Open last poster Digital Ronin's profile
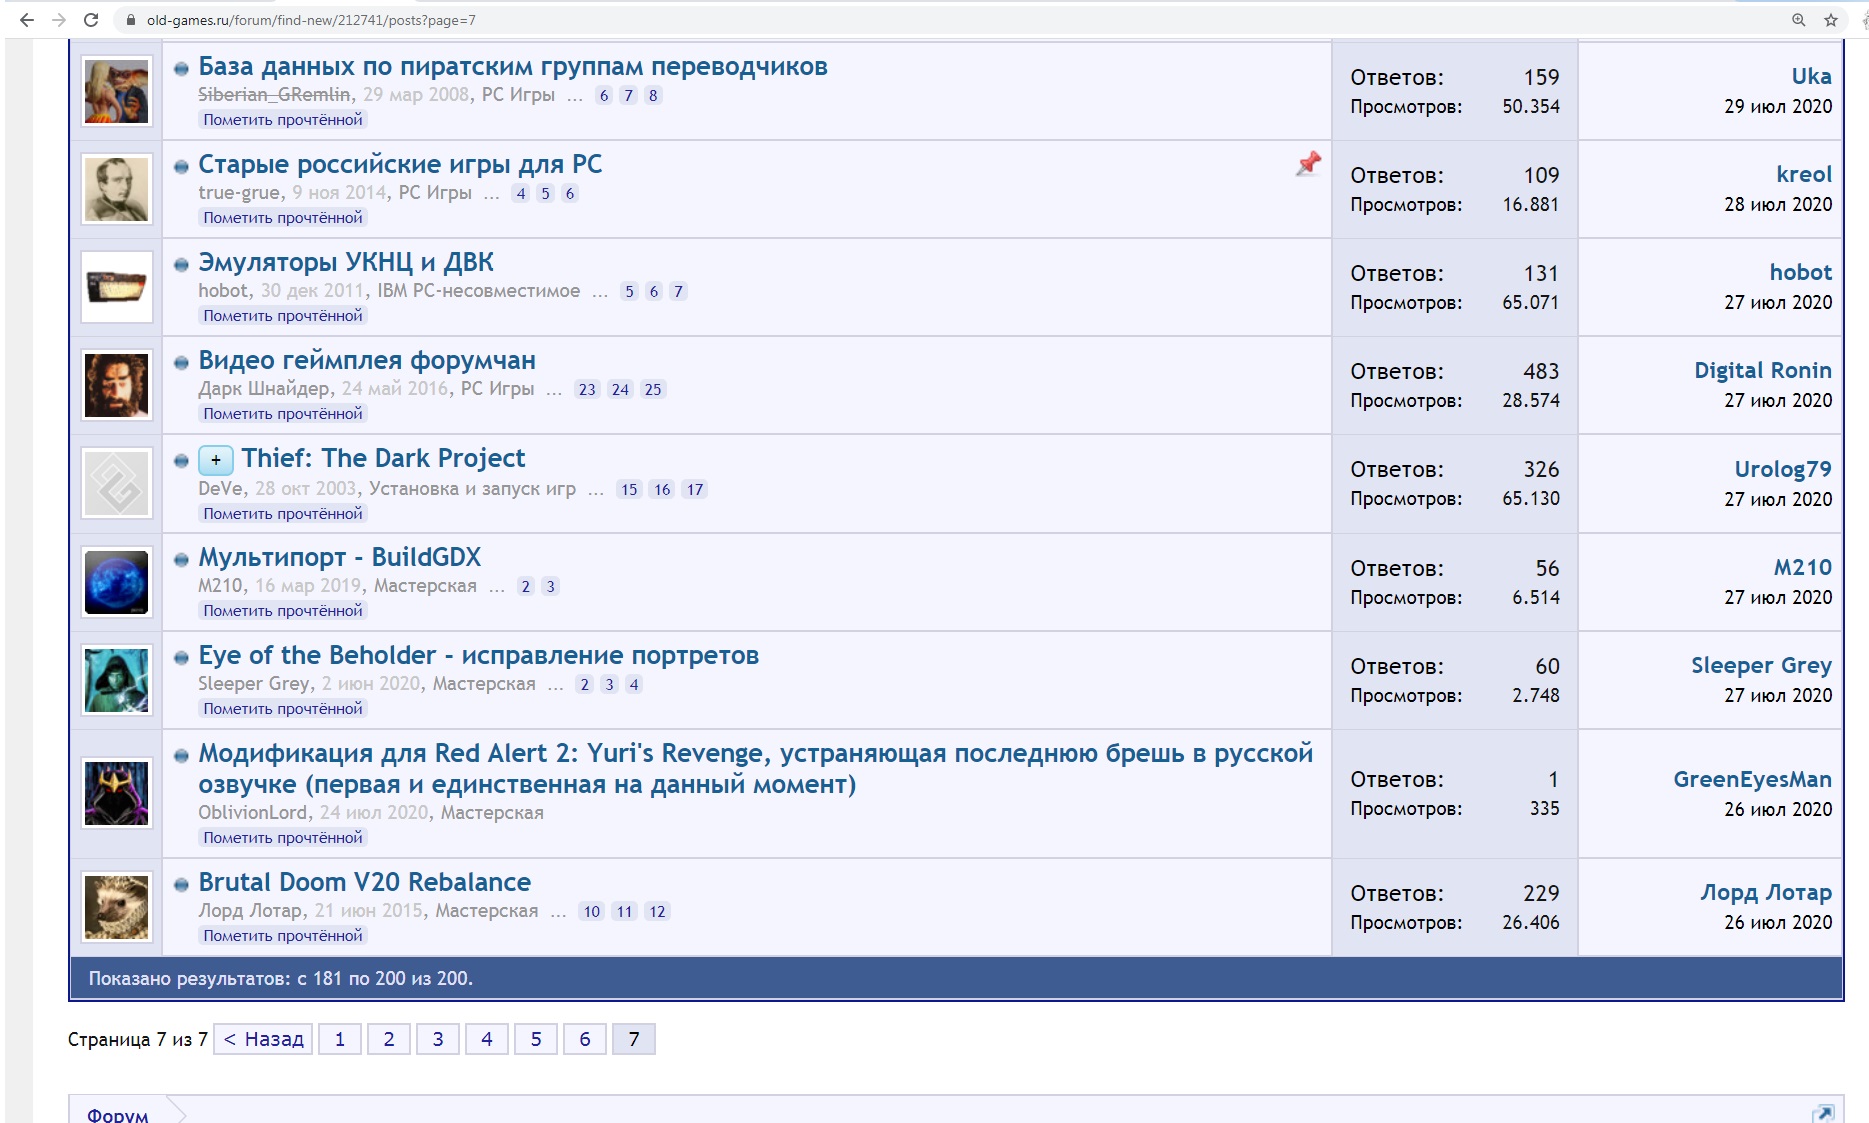Screen dimensions: 1869x1123 pos(1763,371)
